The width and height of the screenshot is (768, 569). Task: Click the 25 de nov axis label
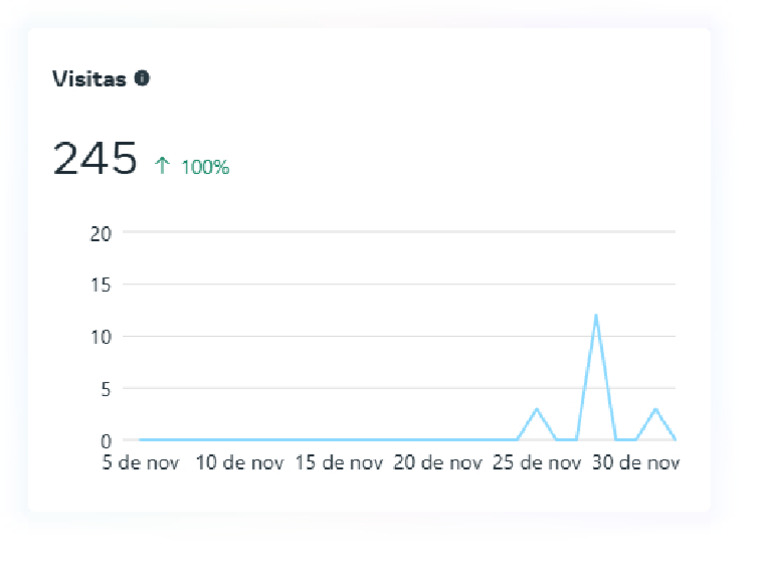pyautogui.click(x=537, y=463)
